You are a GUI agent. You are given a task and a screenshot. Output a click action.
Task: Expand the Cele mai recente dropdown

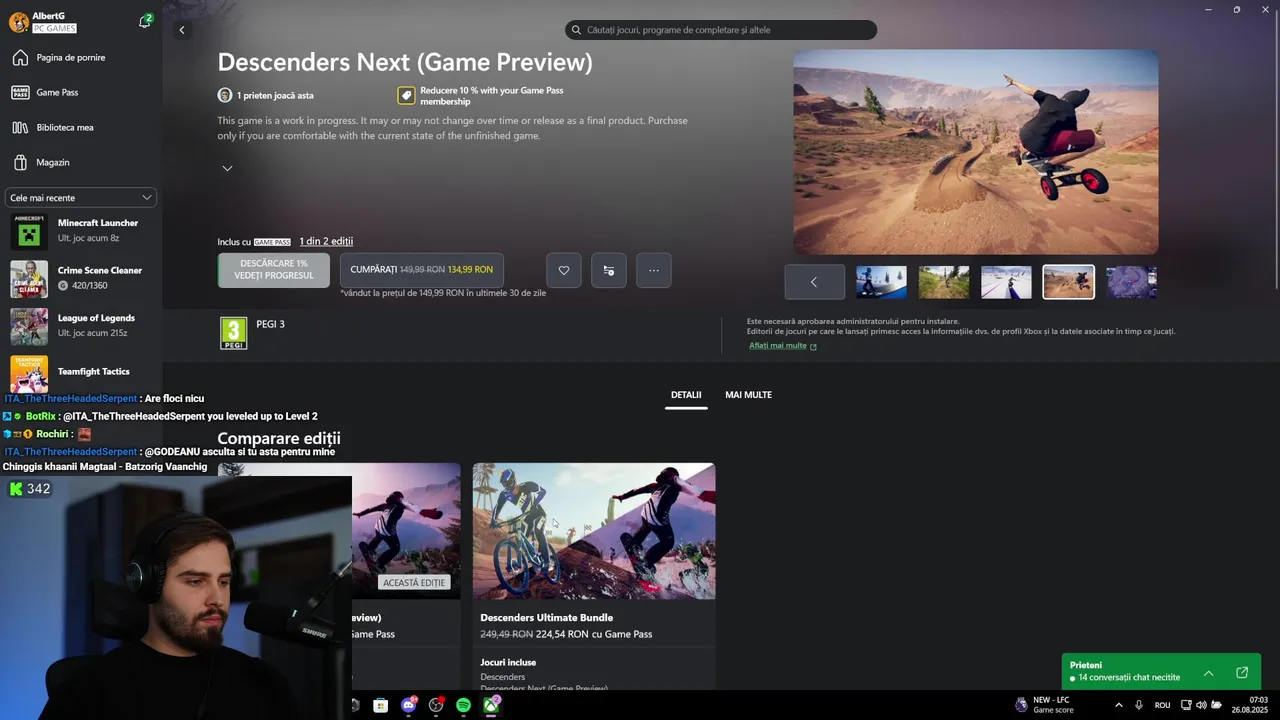tap(81, 198)
